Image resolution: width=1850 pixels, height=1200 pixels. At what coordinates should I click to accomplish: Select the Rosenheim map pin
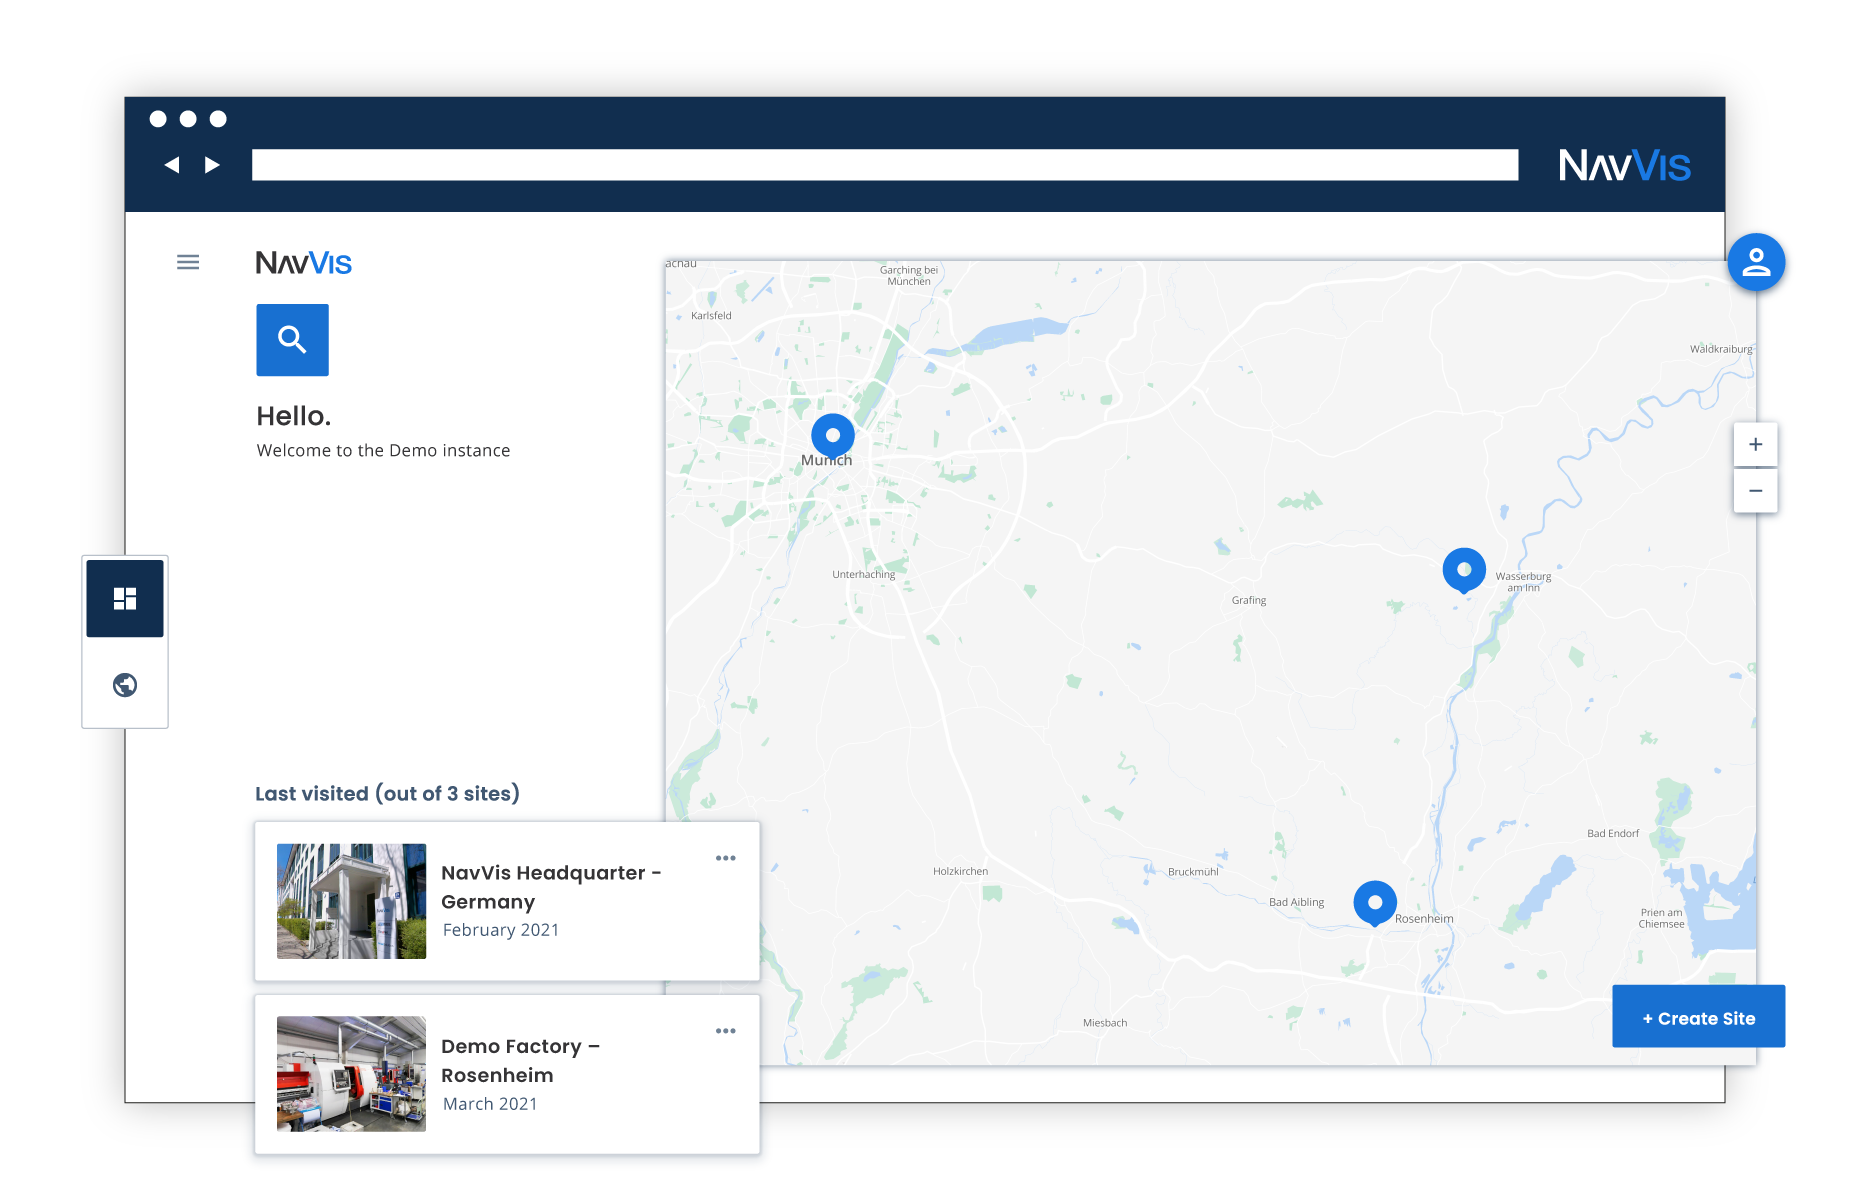click(x=1375, y=902)
